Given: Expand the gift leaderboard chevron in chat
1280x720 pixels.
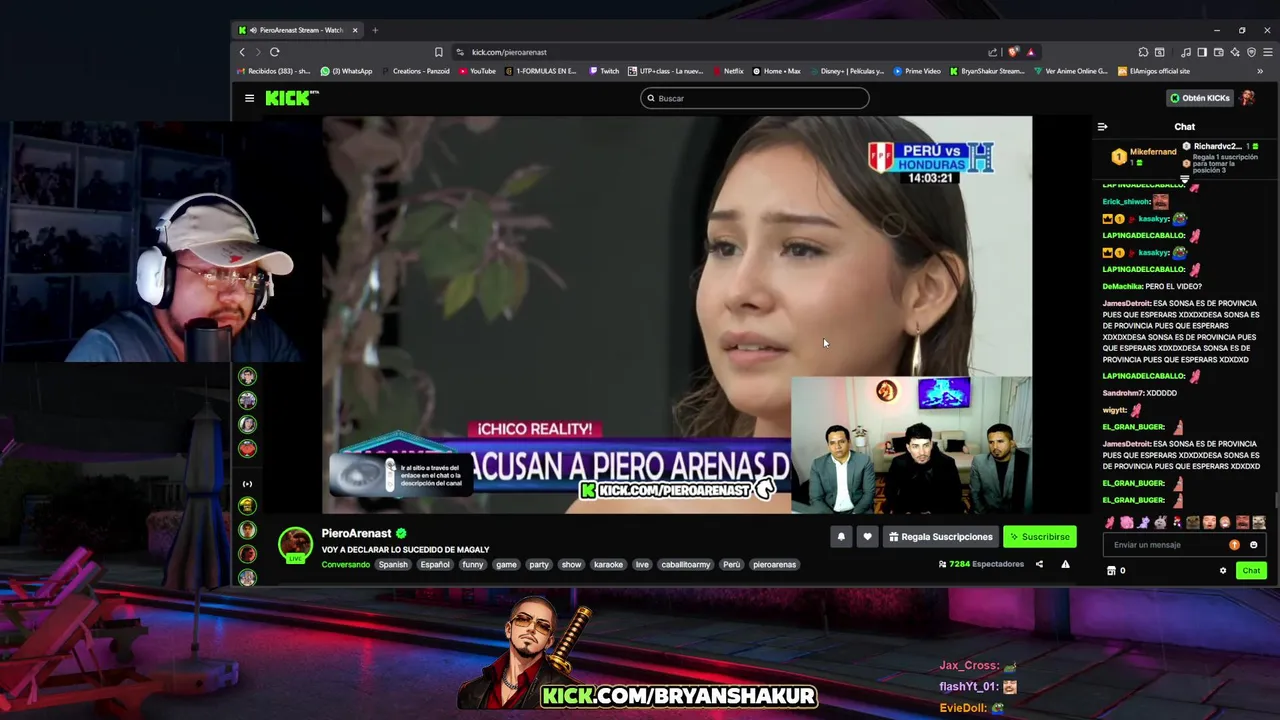Looking at the screenshot, I should pos(1185,179).
